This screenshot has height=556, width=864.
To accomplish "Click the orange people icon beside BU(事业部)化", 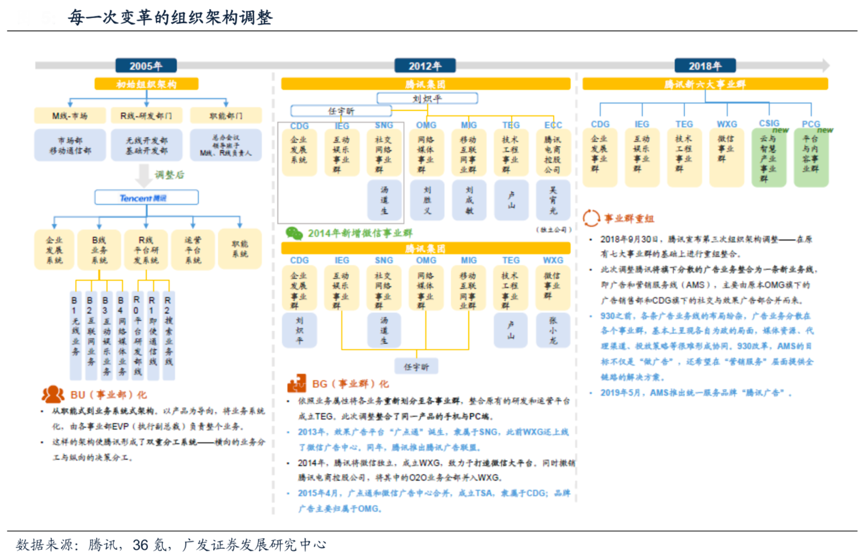I will 52,394.
